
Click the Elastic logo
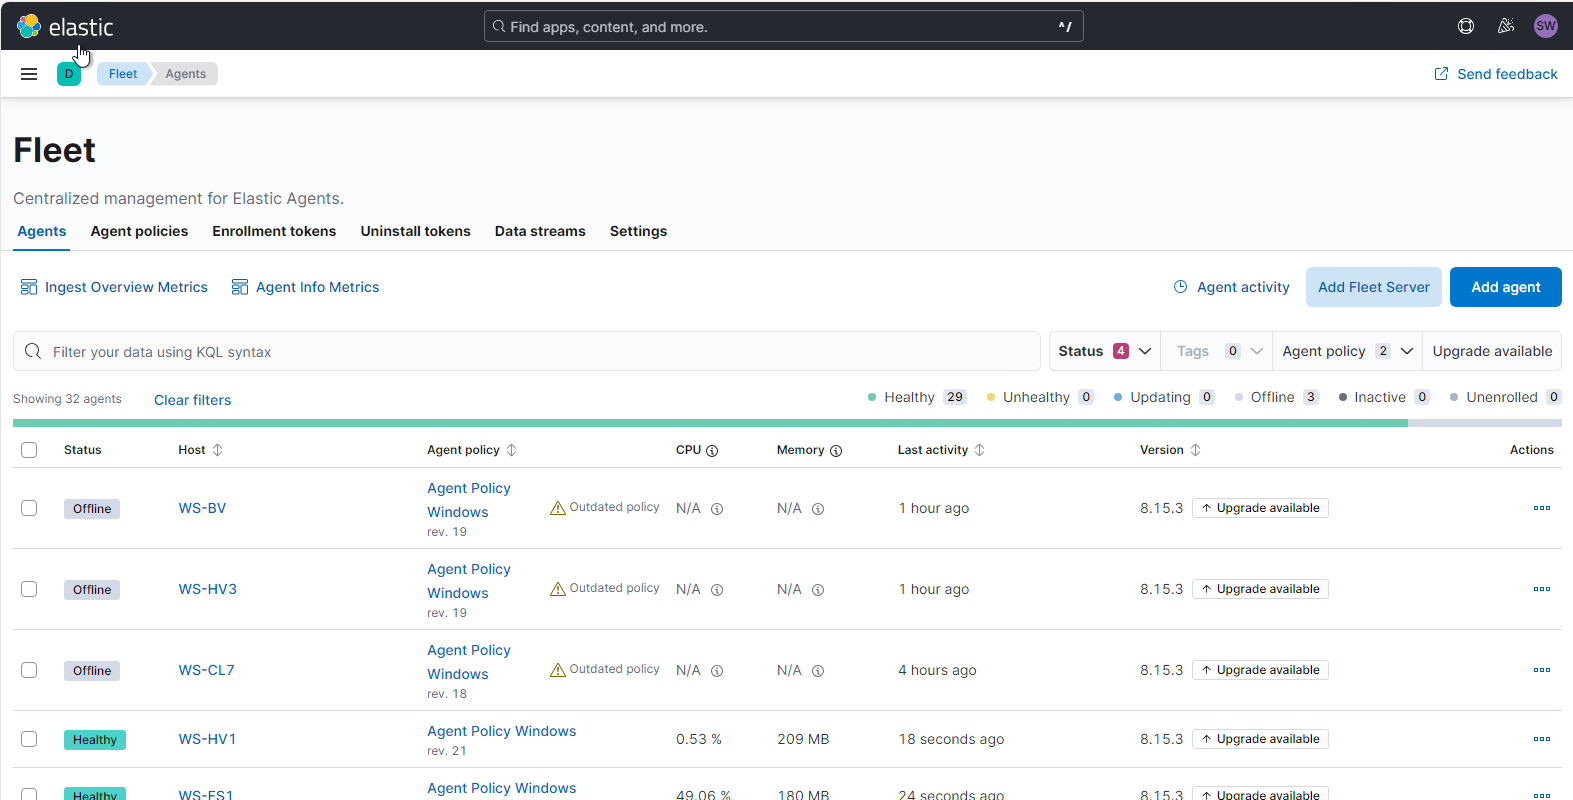point(65,27)
